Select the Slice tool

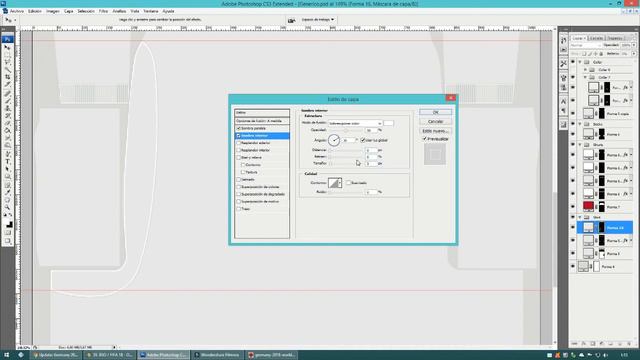[x=7, y=84]
